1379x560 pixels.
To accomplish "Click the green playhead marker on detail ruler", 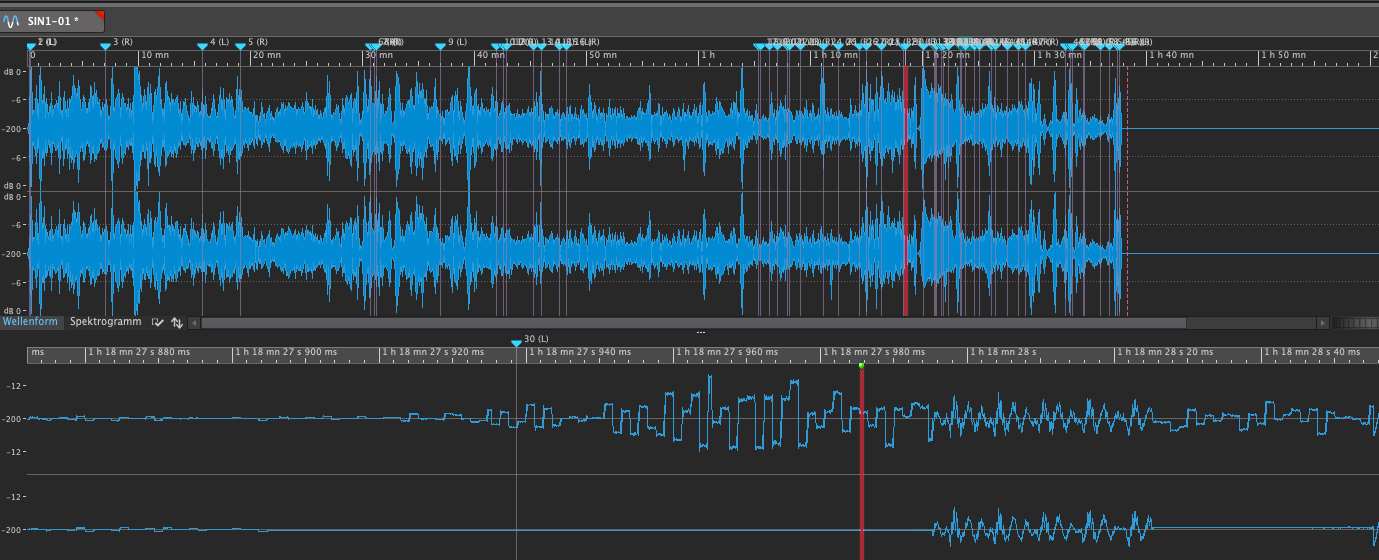I will coord(861,365).
